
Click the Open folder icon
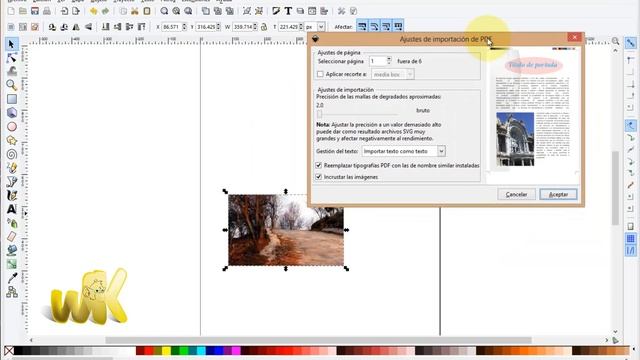23,11
